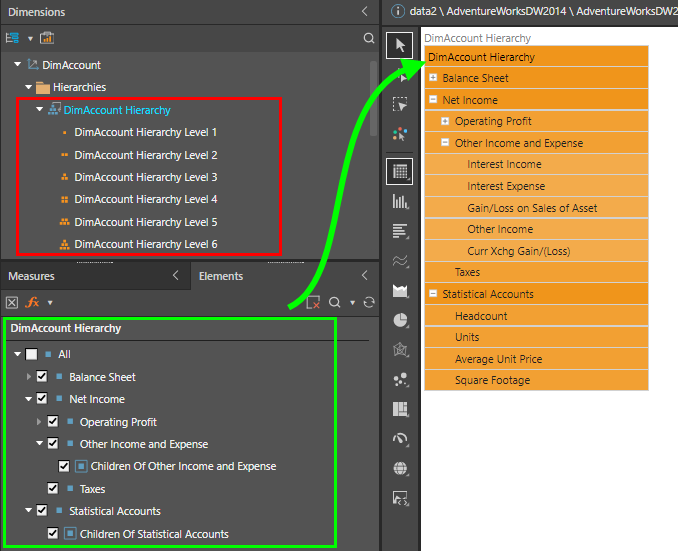The height and width of the screenshot is (551, 678).
Task: Choose the globe map visualization icon
Action: tap(400, 468)
